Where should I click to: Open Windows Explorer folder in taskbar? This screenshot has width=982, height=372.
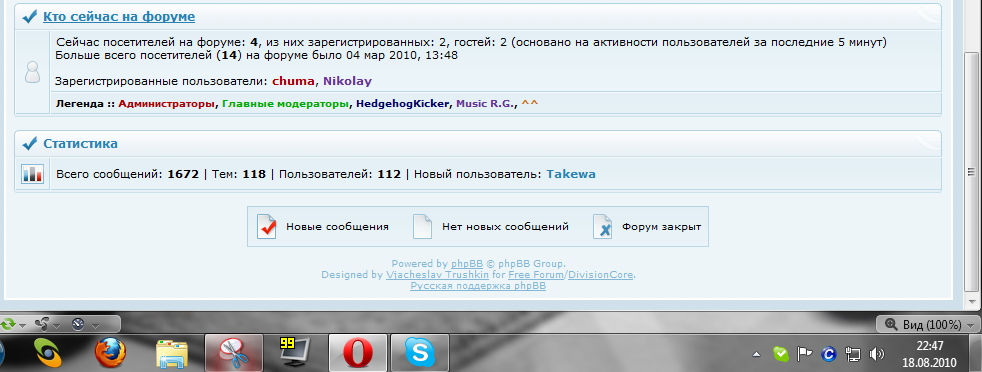(172, 353)
